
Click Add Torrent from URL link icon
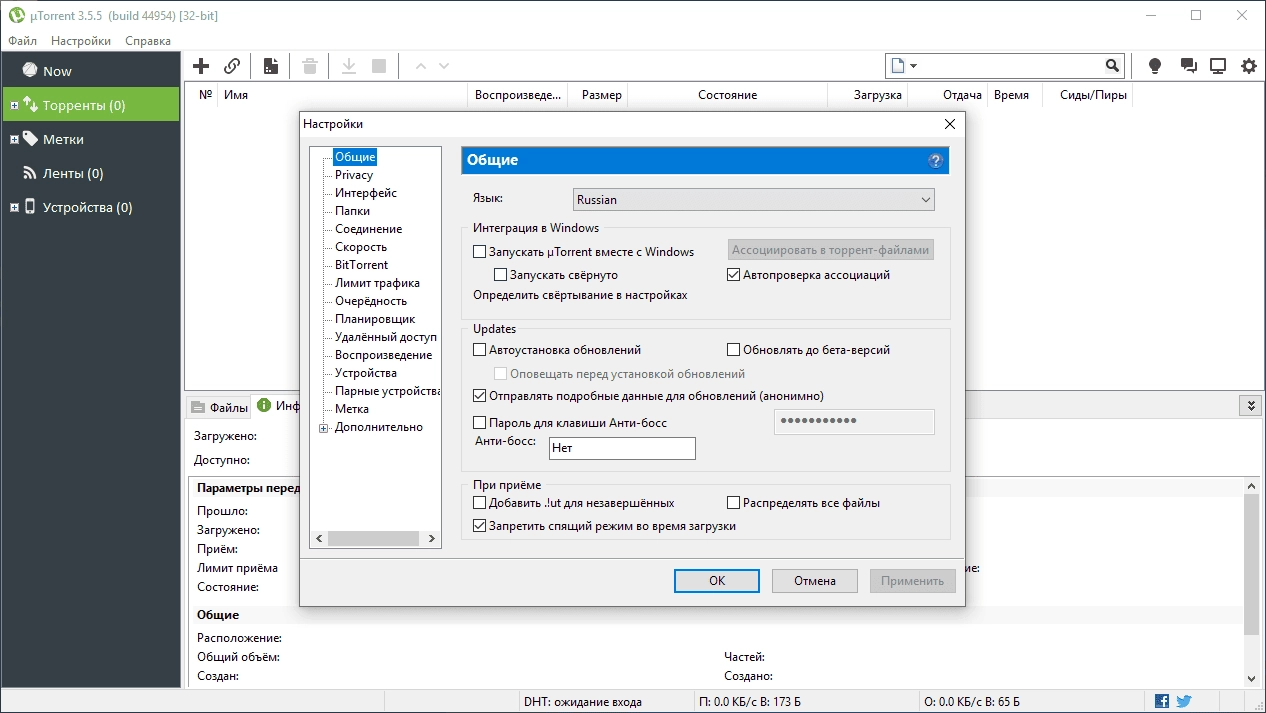232,66
